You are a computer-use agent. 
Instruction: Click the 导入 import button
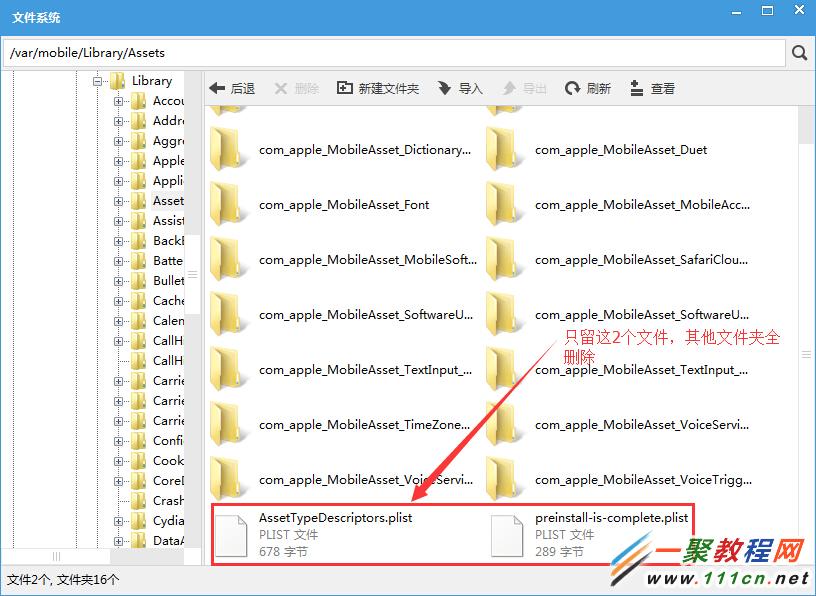(460, 88)
